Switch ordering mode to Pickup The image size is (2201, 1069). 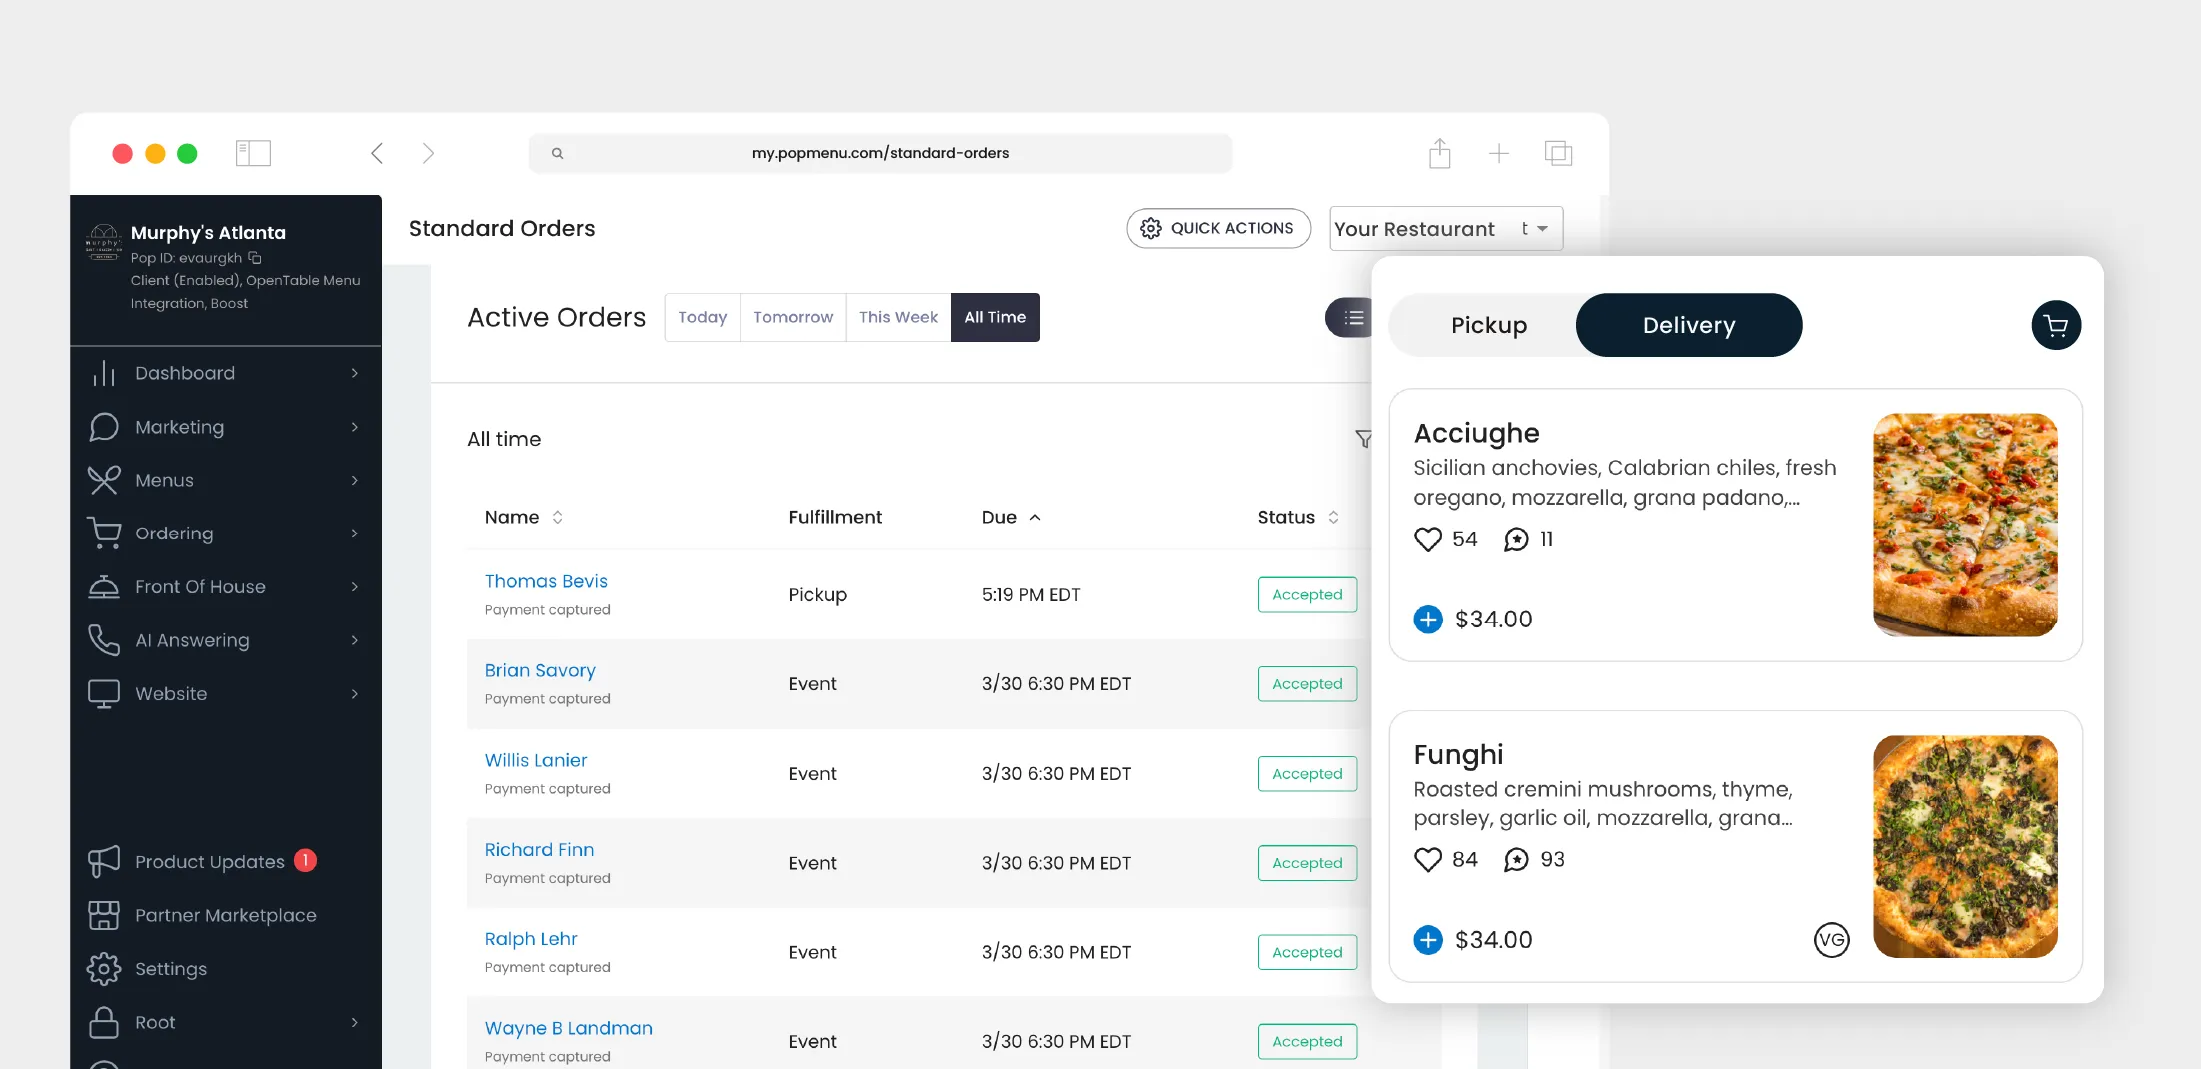[x=1489, y=324]
